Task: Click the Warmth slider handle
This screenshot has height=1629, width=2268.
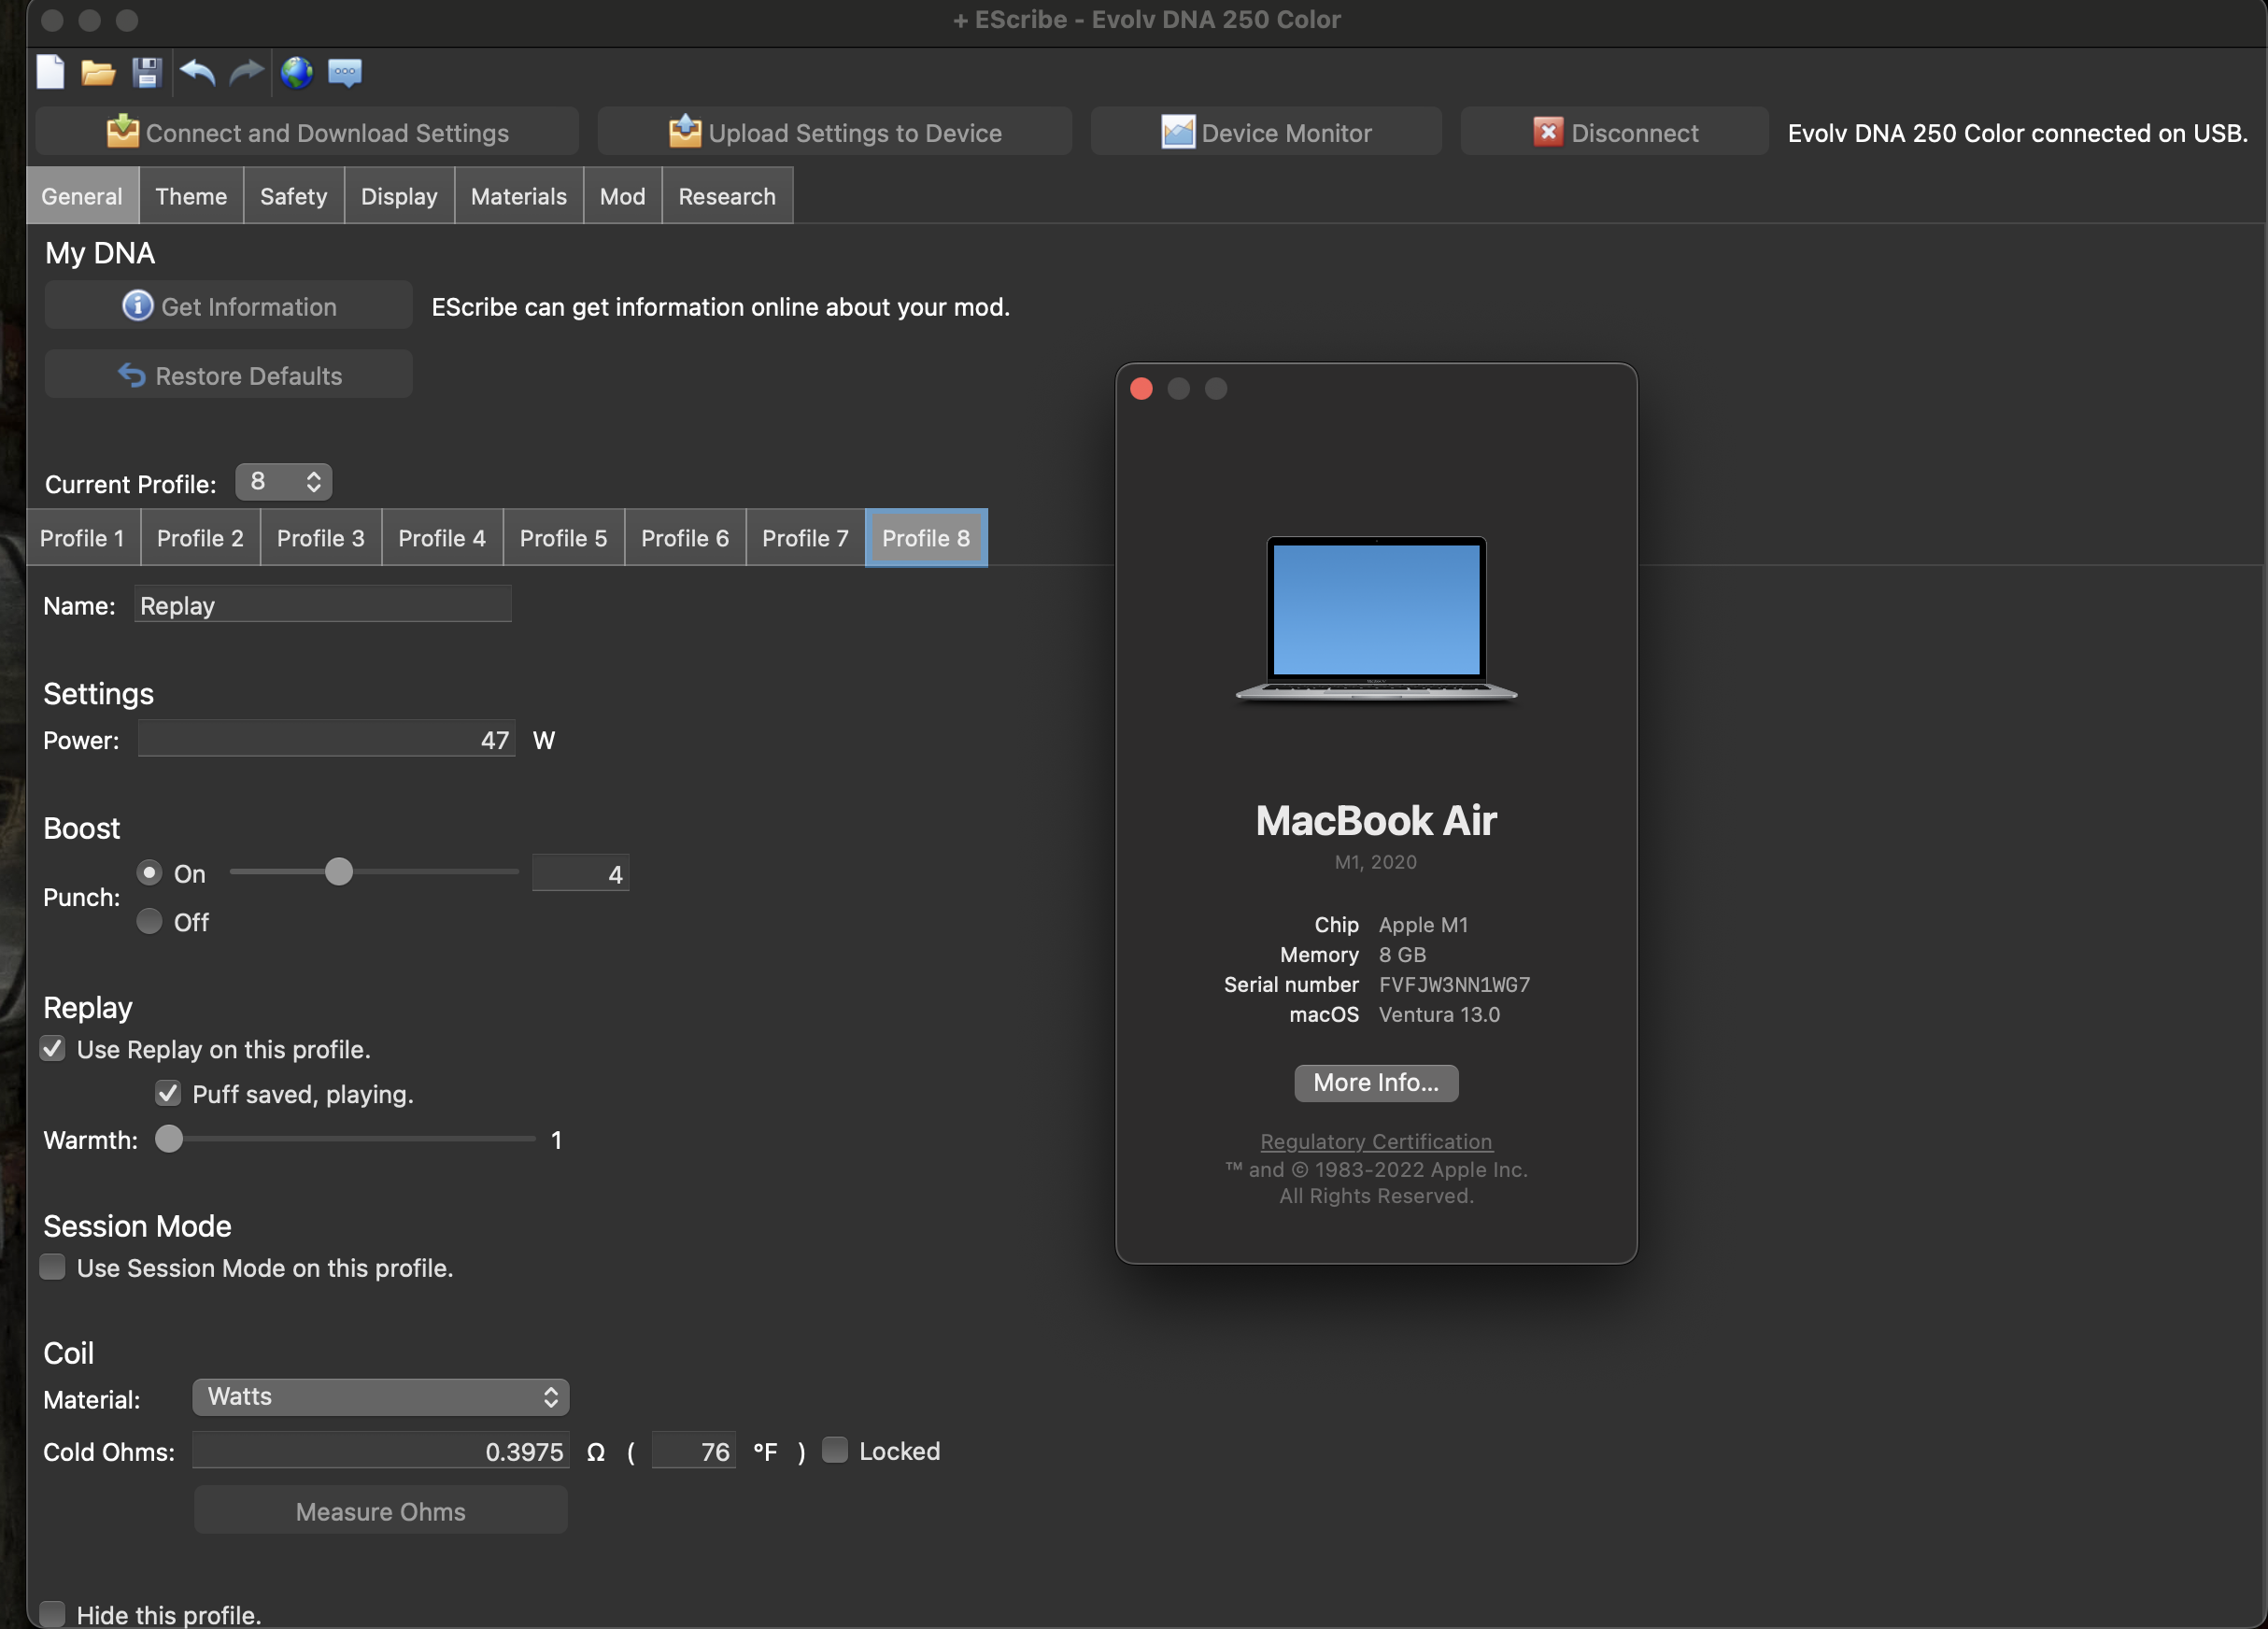Action: click(x=170, y=1139)
